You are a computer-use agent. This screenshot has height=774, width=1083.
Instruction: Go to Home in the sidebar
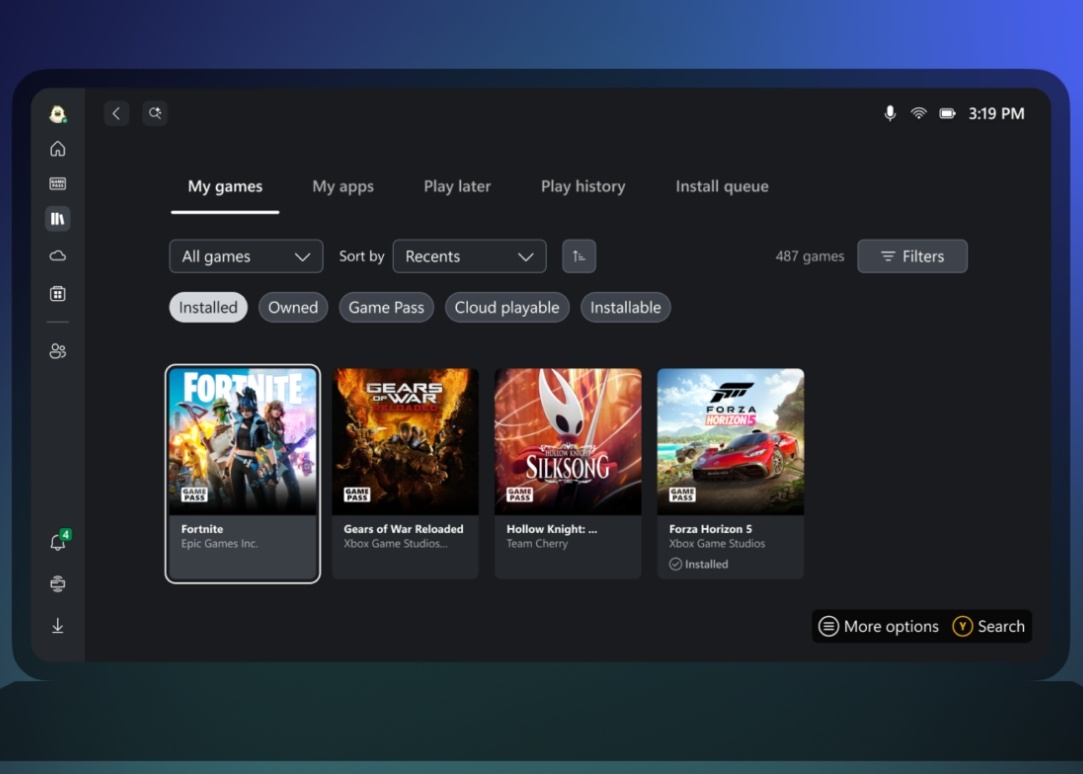(57, 148)
